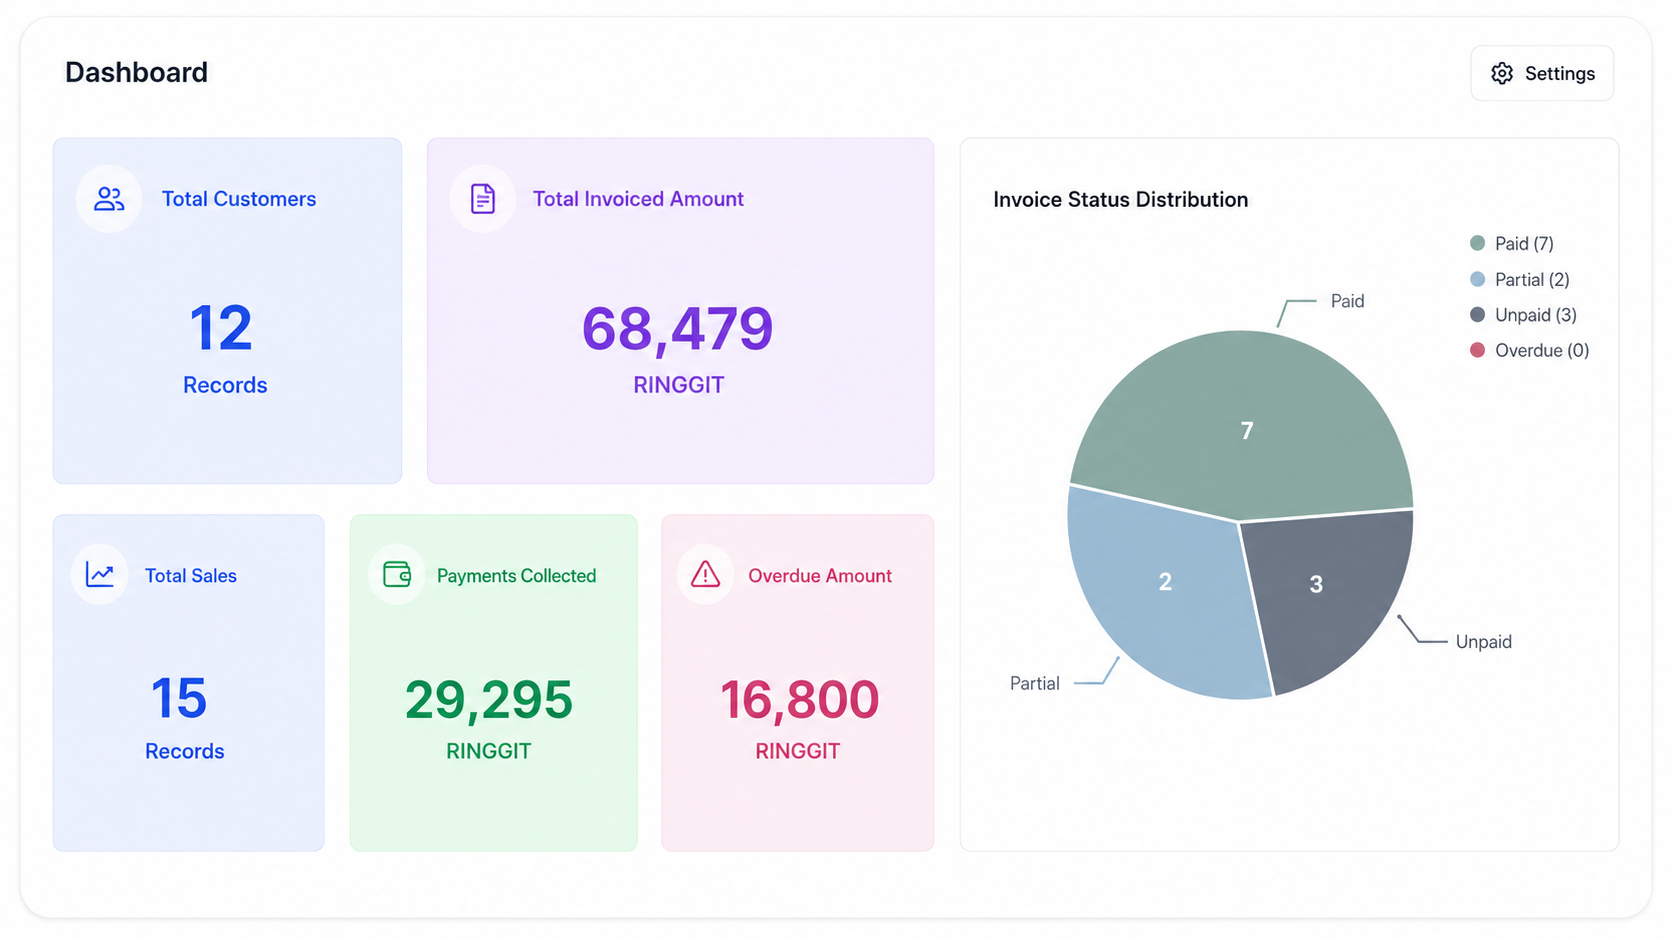Click the Total Customers label
The width and height of the screenshot is (1672, 941).
[x=239, y=199]
